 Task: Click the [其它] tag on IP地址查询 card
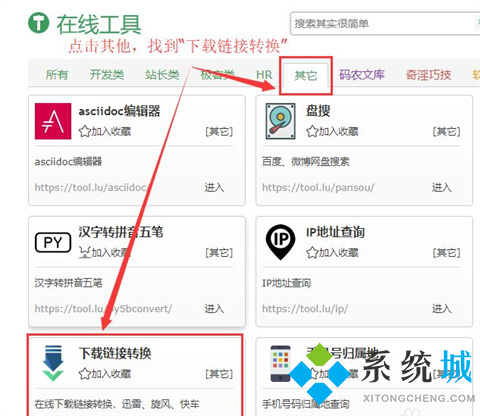(x=446, y=253)
